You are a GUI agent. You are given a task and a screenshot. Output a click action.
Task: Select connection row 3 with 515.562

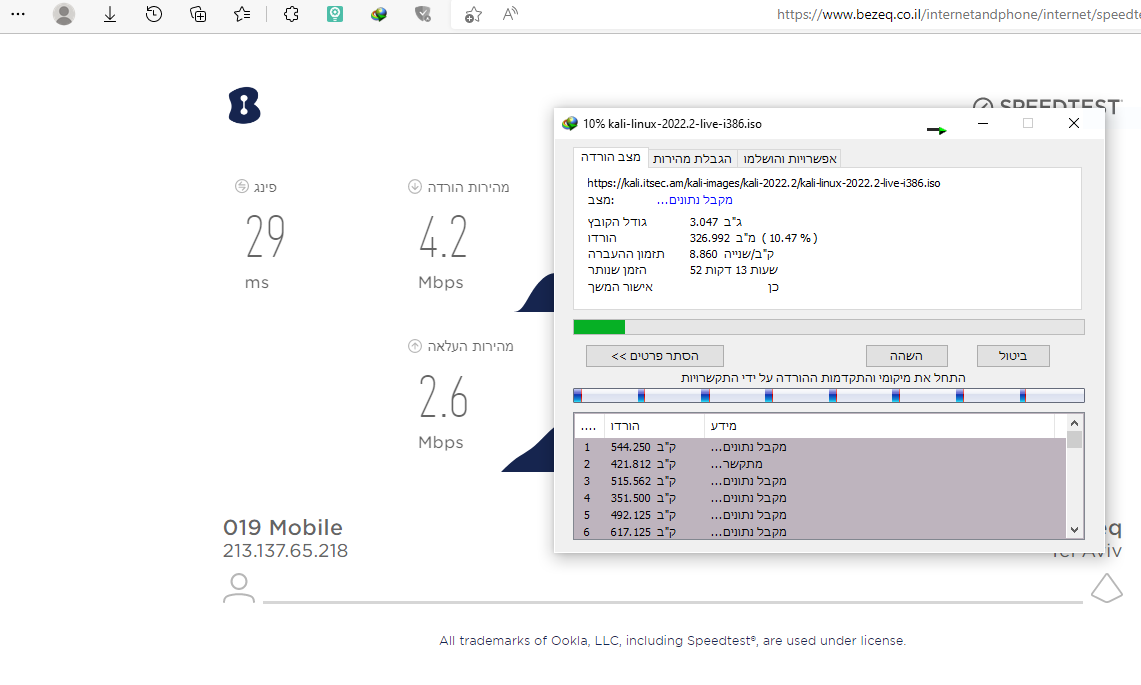click(820, 481)
